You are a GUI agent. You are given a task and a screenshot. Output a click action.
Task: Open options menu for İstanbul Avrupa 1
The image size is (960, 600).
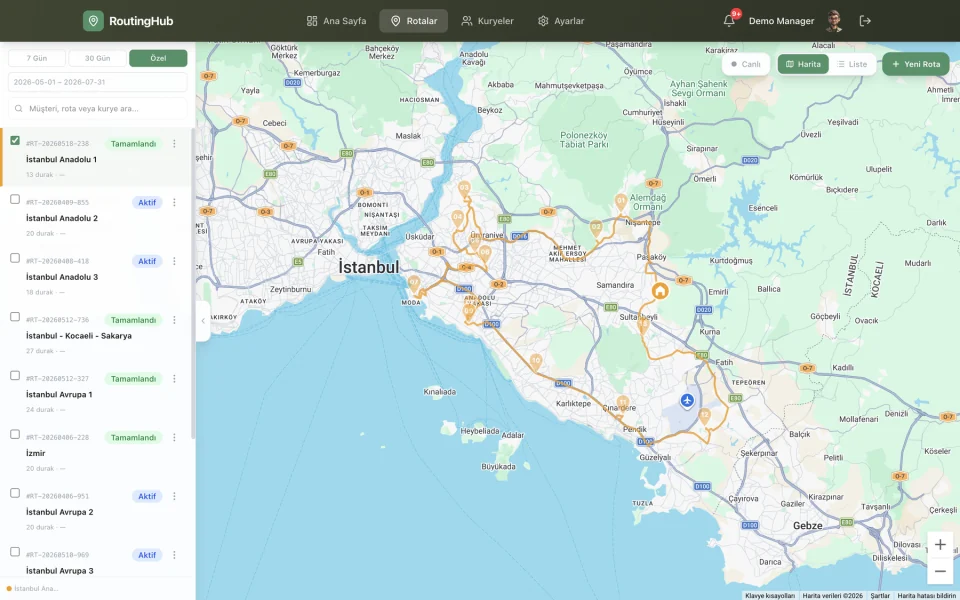[174, 379]
